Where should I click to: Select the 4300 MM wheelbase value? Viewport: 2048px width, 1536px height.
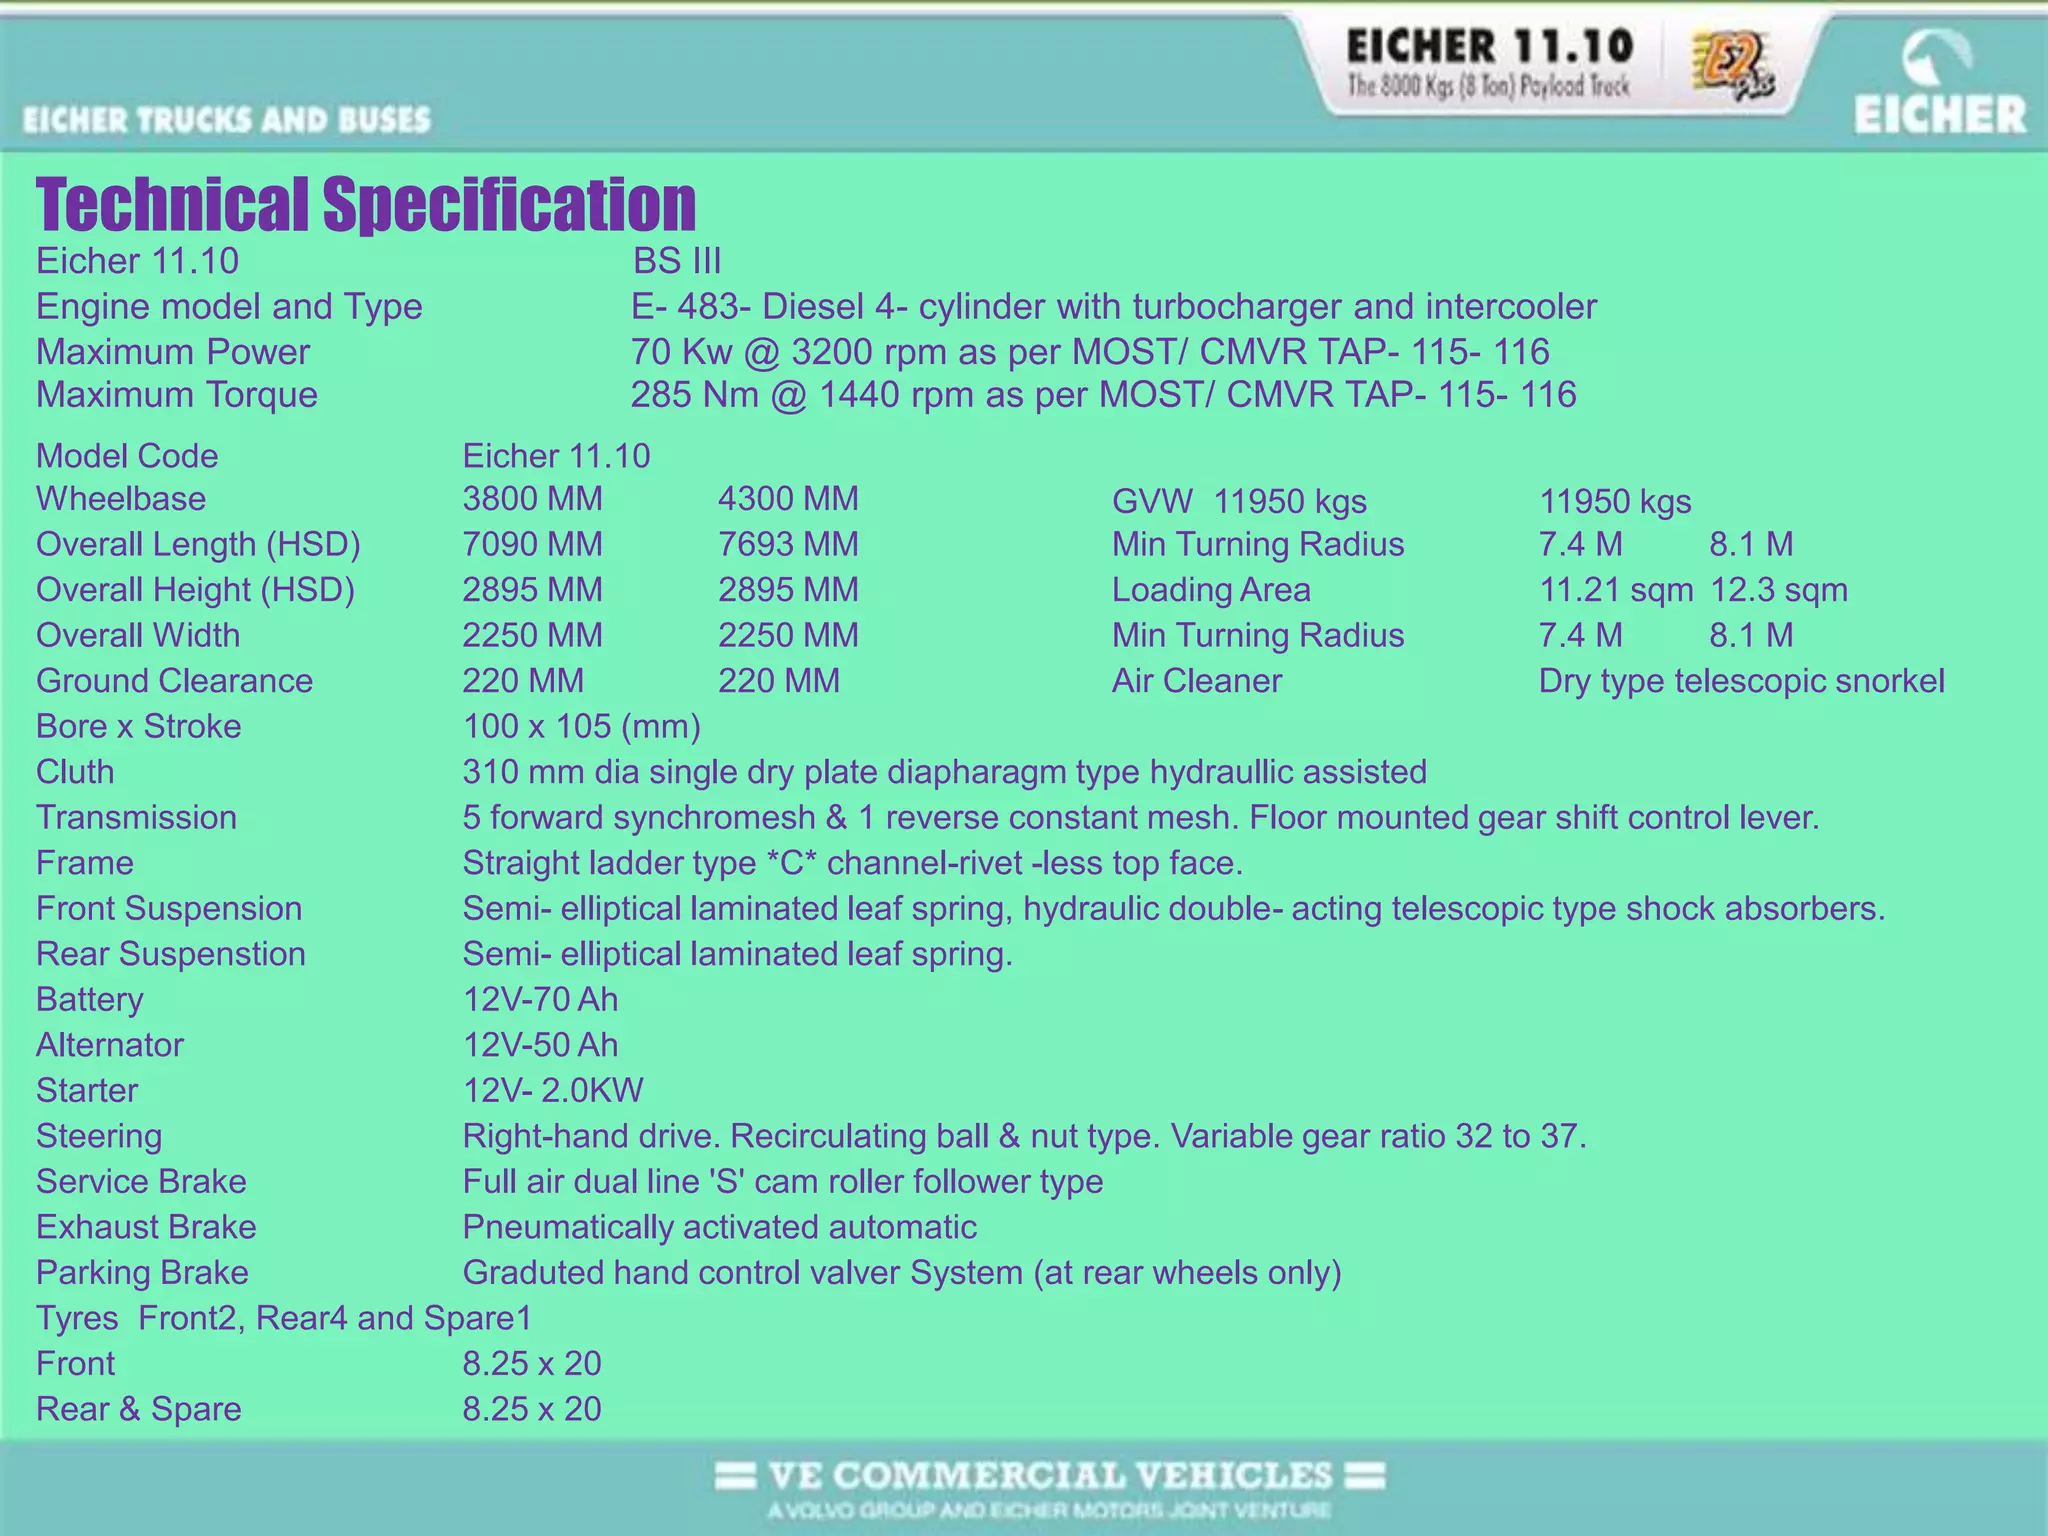click(788, 498)
